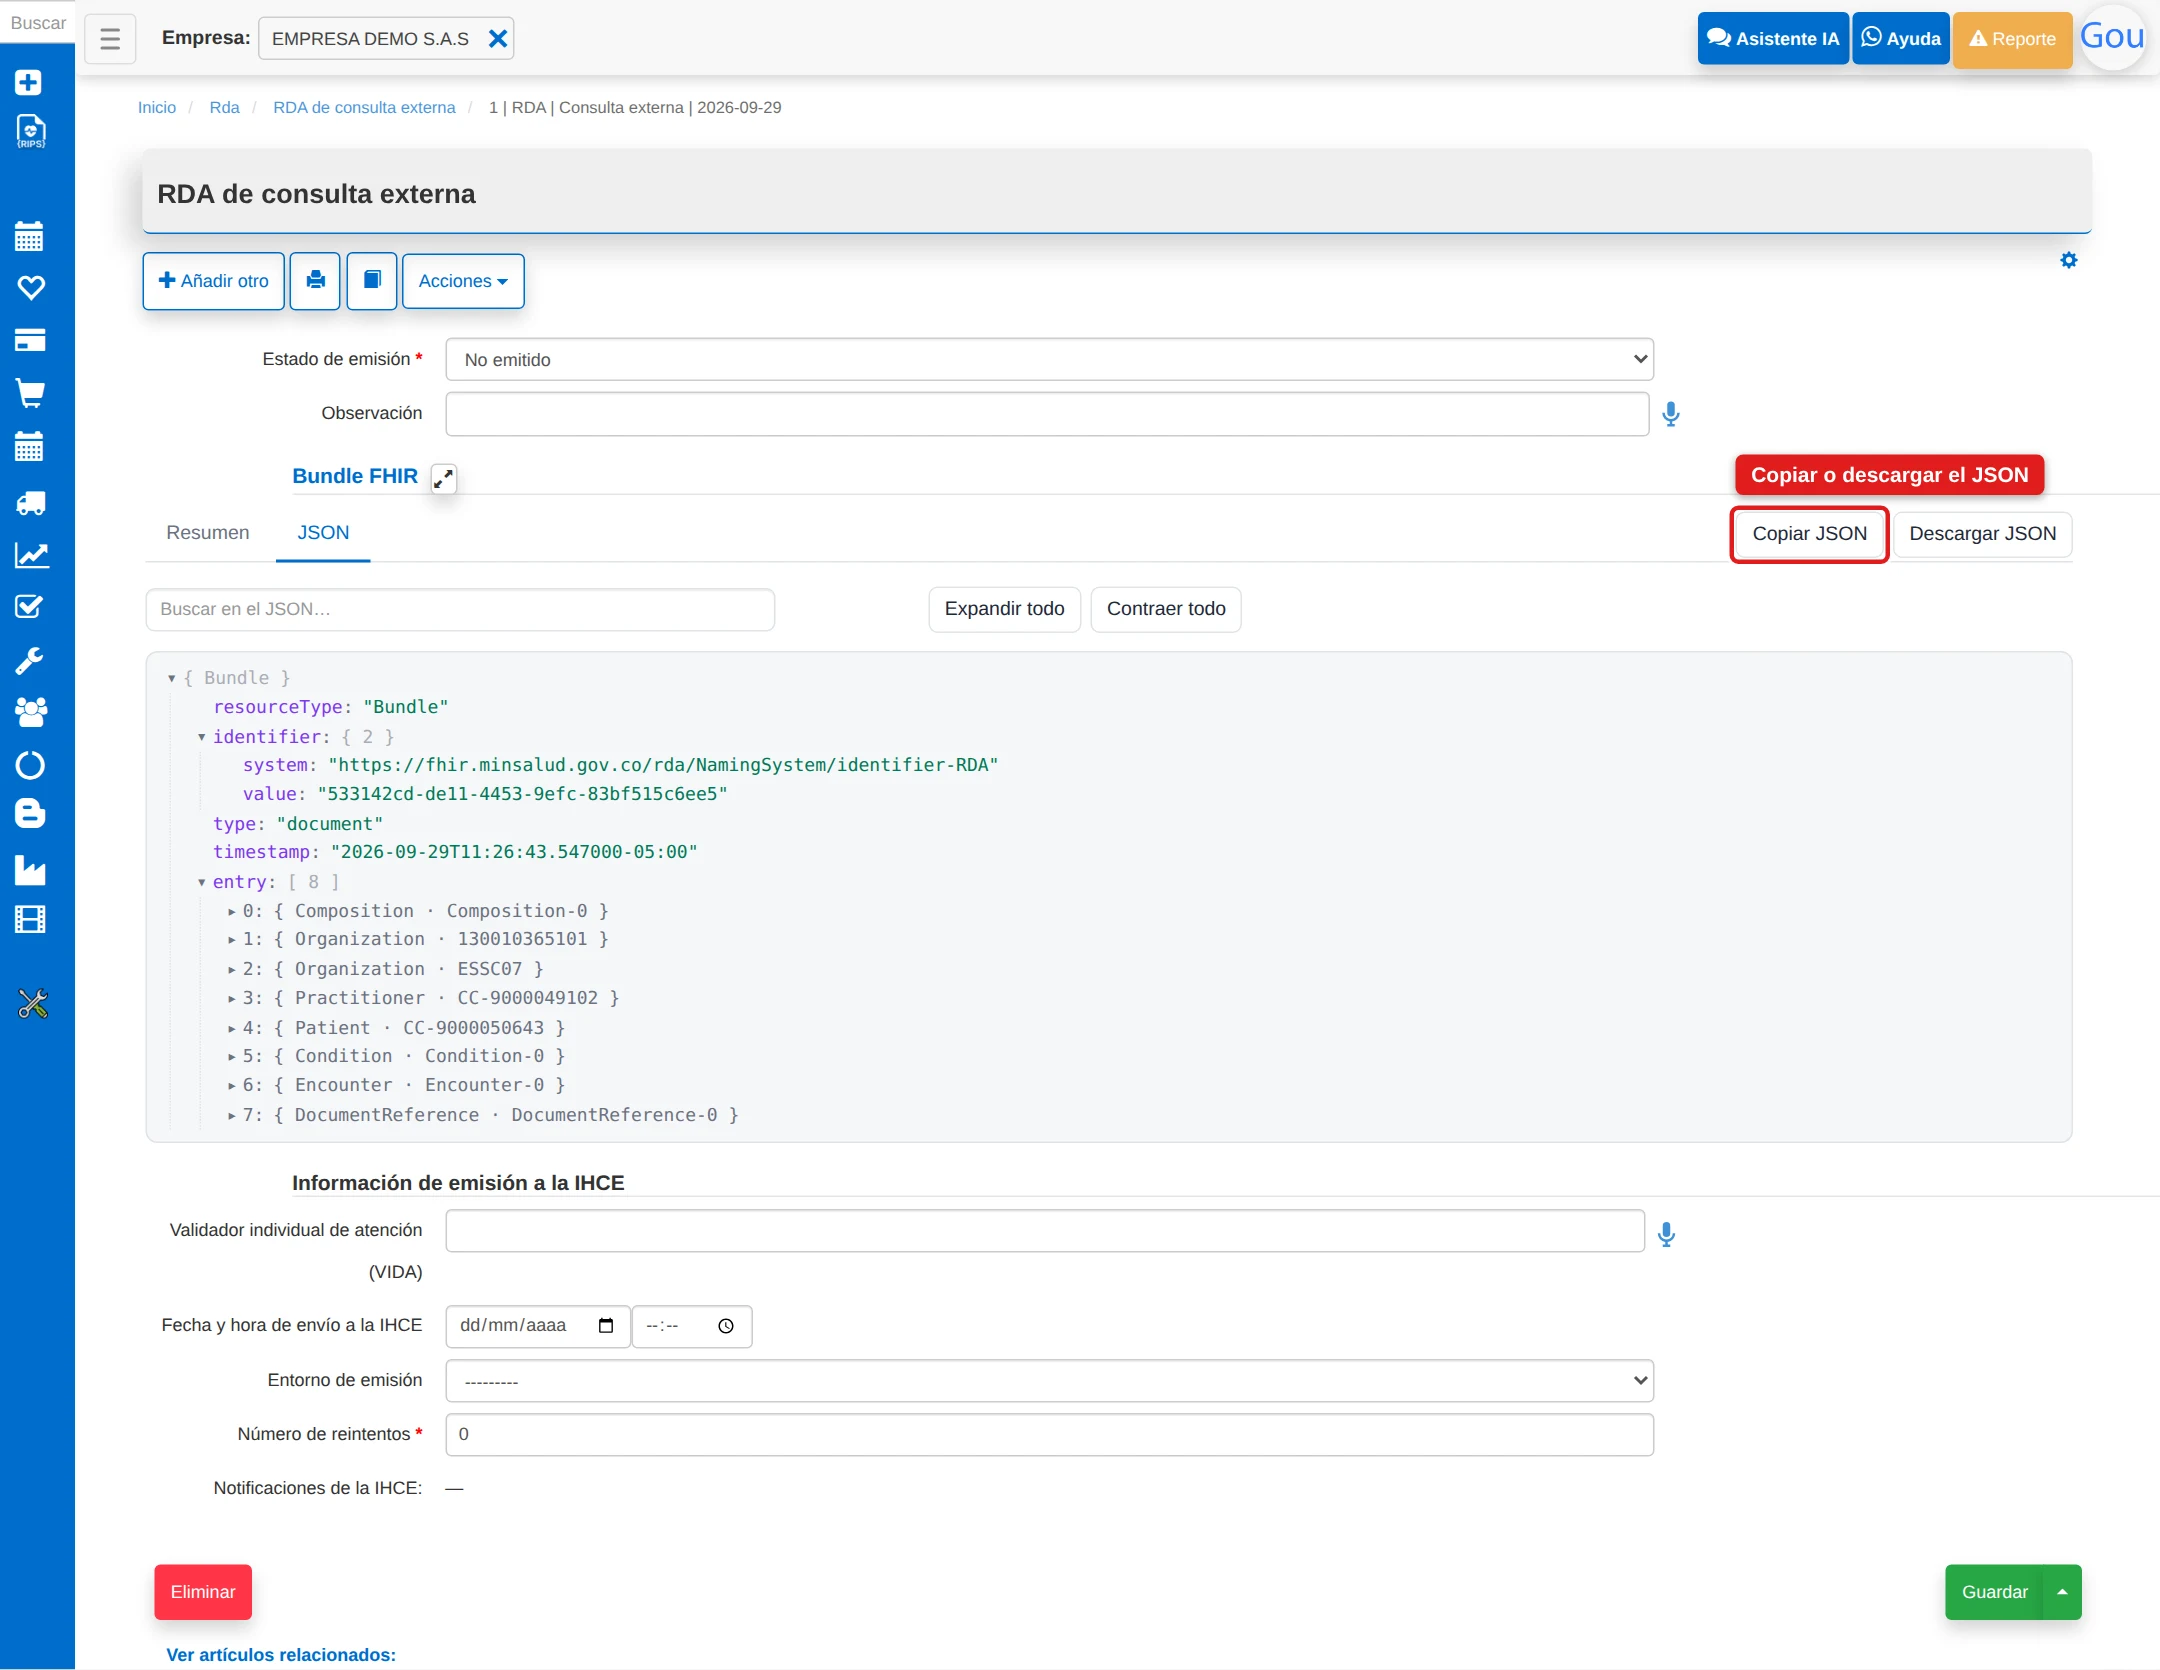Click the microphone icon beside Validador field
The width and height of the screenshot is (2160, 1670).
coord(1667,1235)
